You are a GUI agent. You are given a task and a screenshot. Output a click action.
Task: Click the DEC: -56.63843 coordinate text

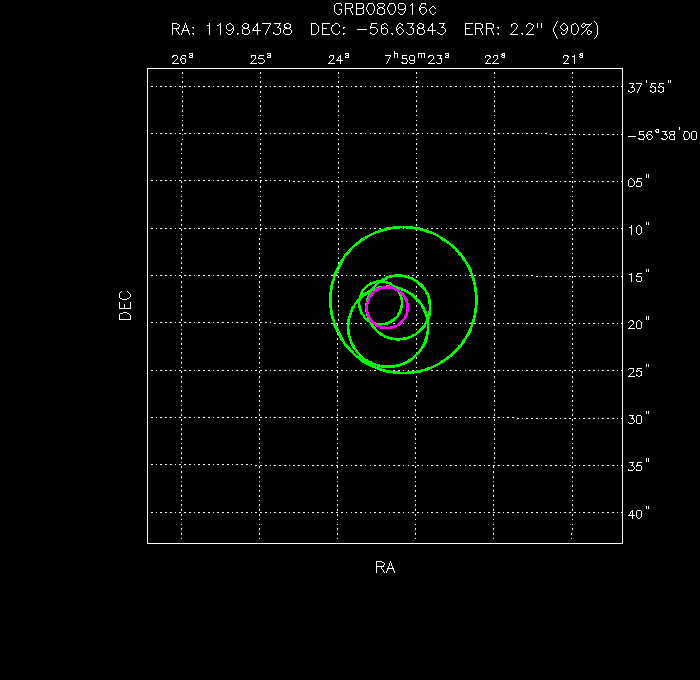pyautogui.click(x=378, y=29)
